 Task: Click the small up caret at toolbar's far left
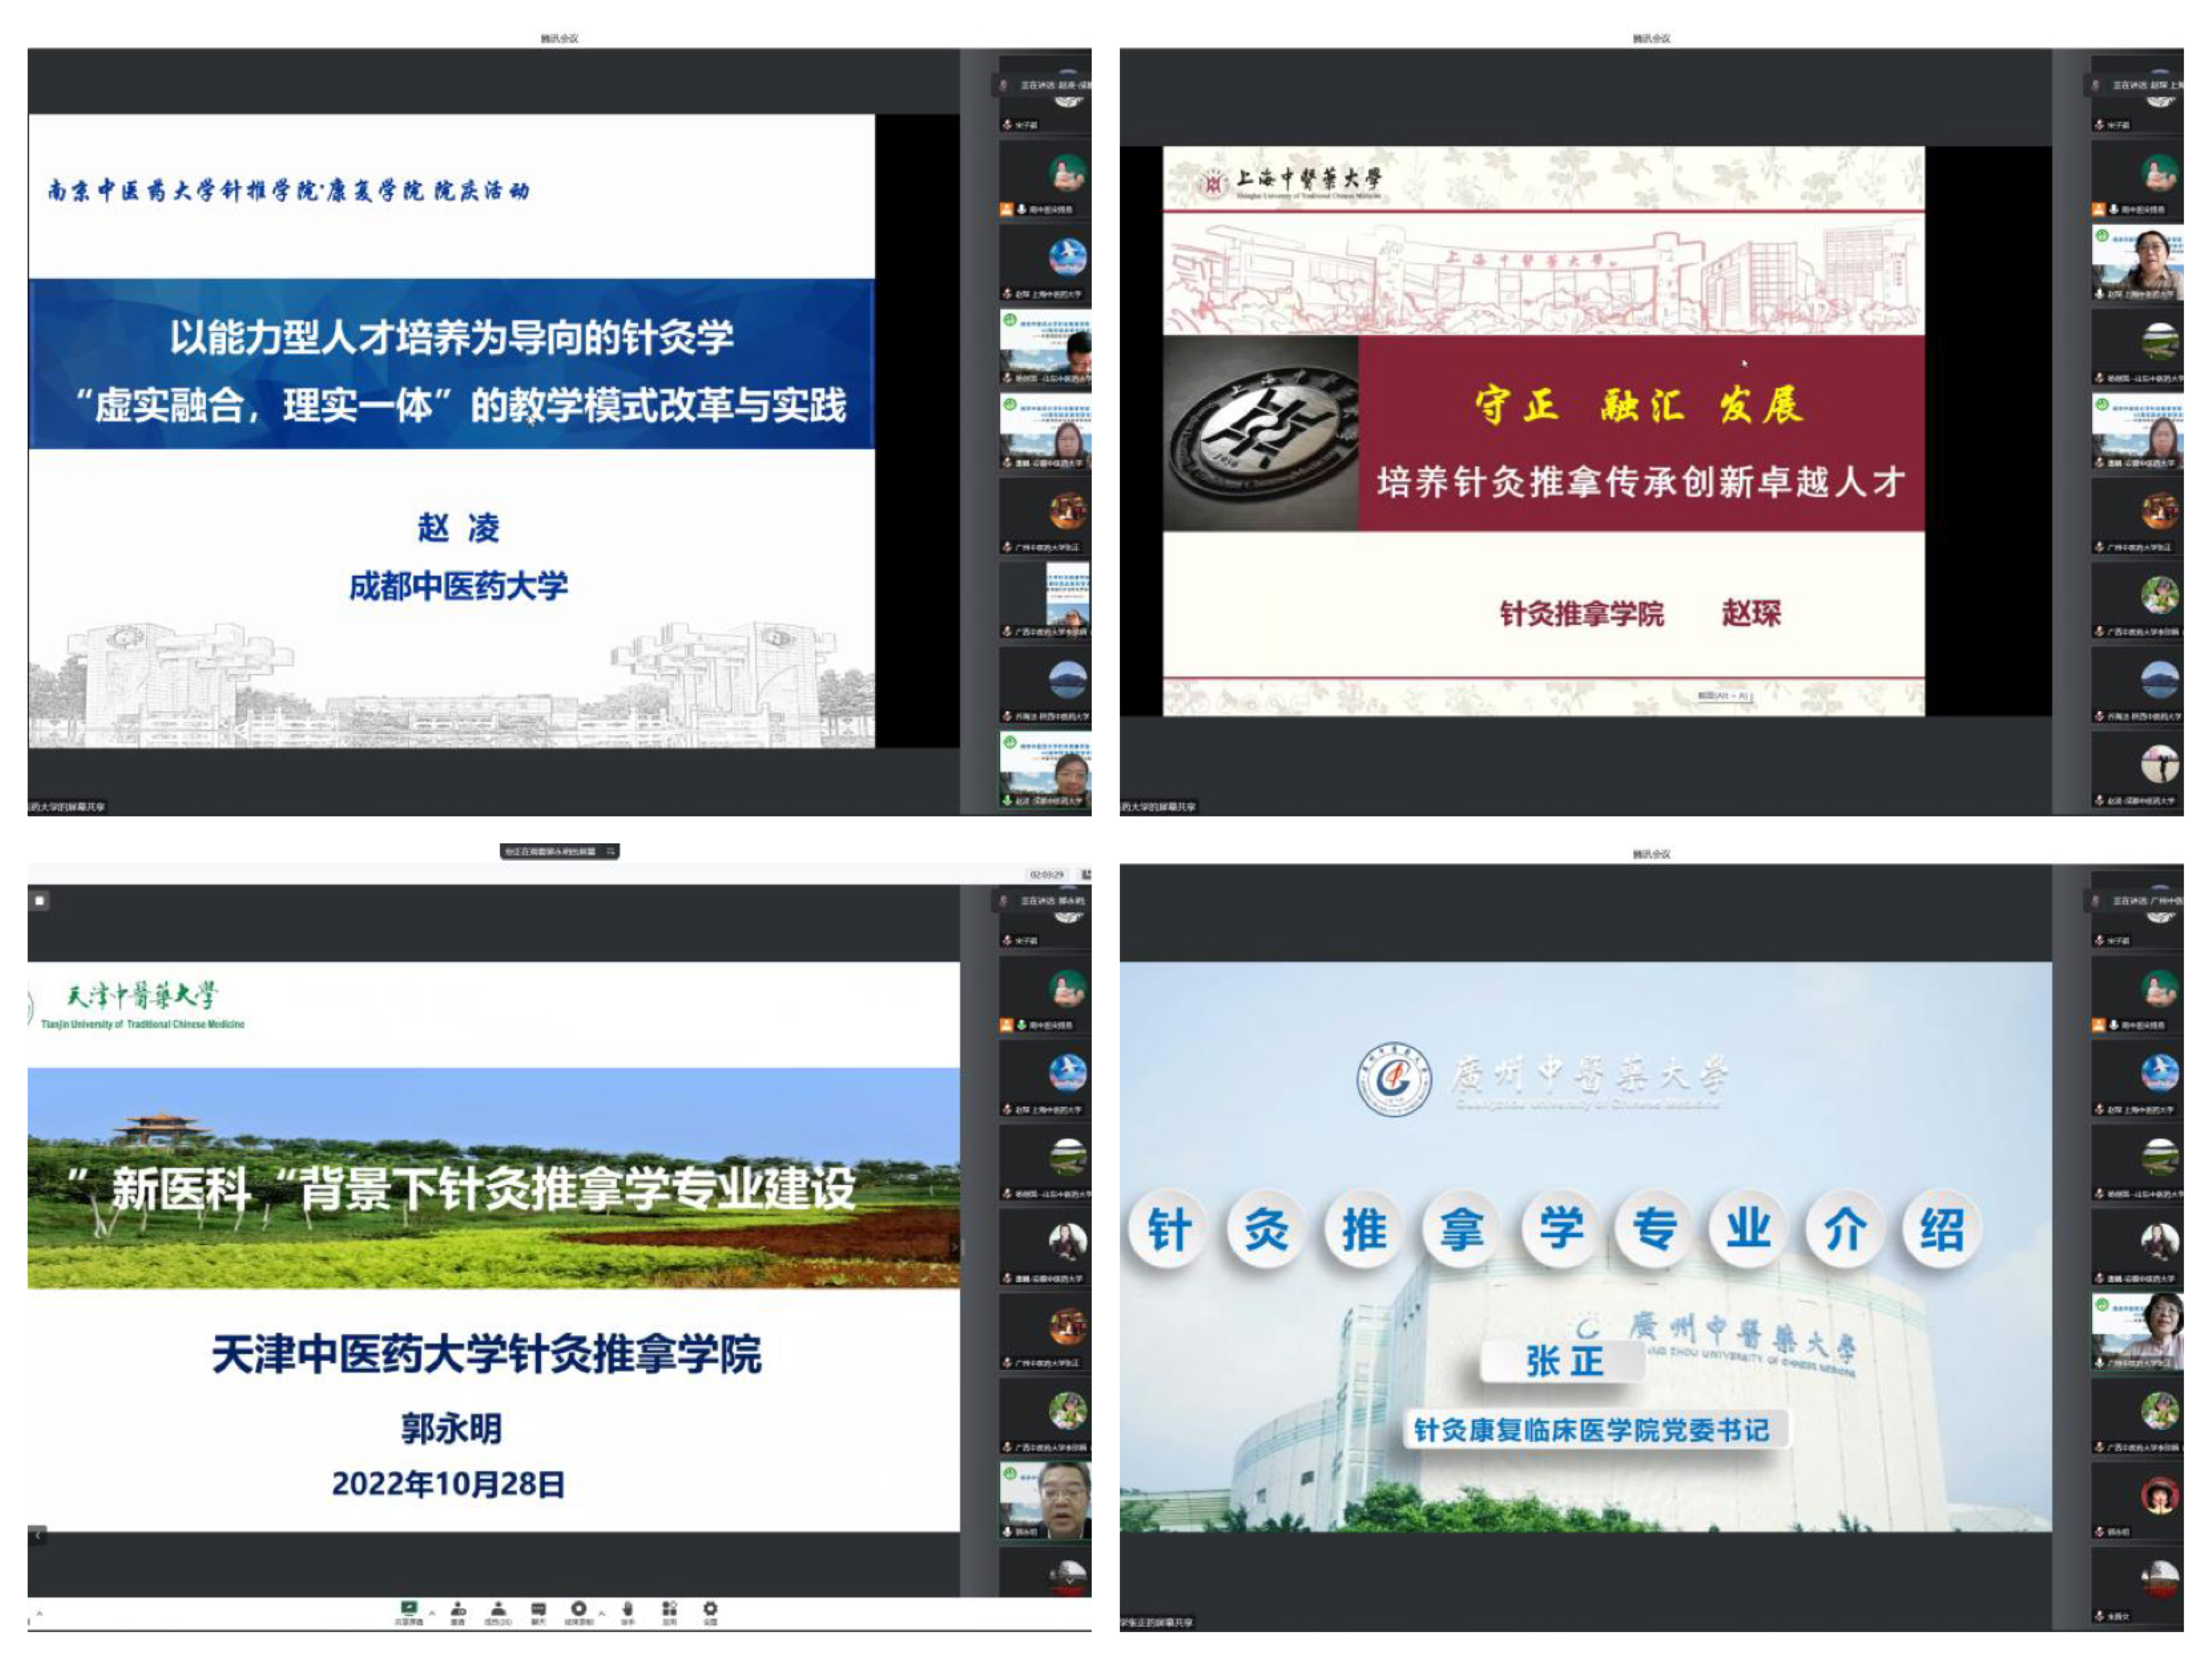tap(39, 1613)
